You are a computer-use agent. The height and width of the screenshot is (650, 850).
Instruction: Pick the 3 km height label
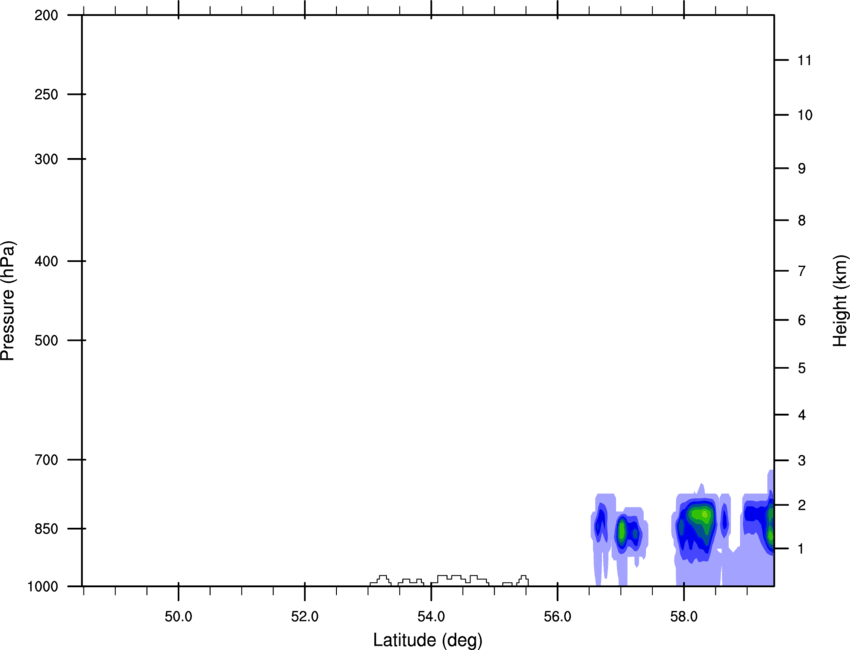[x=801, y=460]
